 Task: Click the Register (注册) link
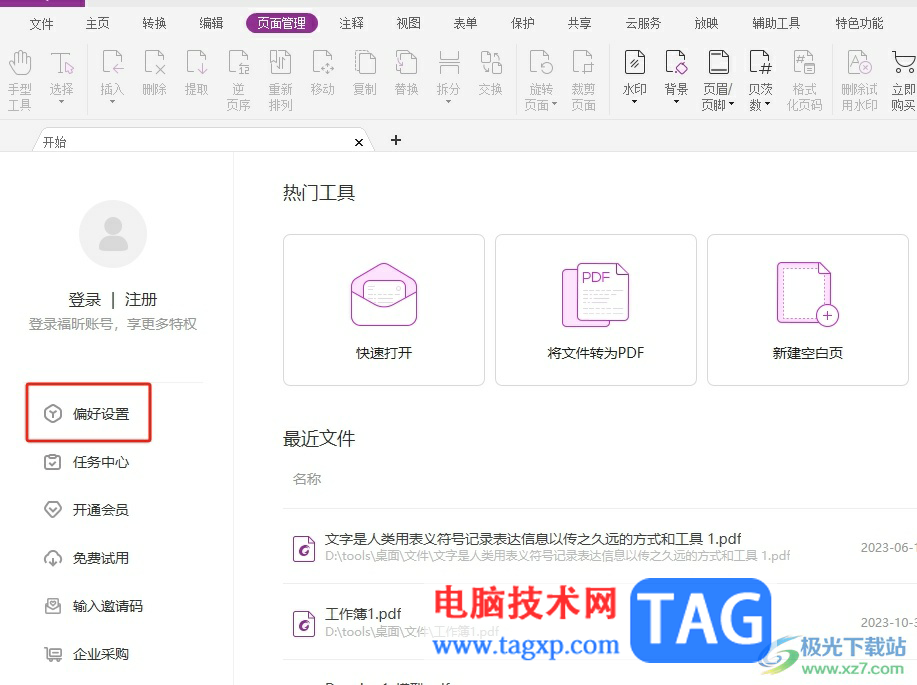click(141, 300)
